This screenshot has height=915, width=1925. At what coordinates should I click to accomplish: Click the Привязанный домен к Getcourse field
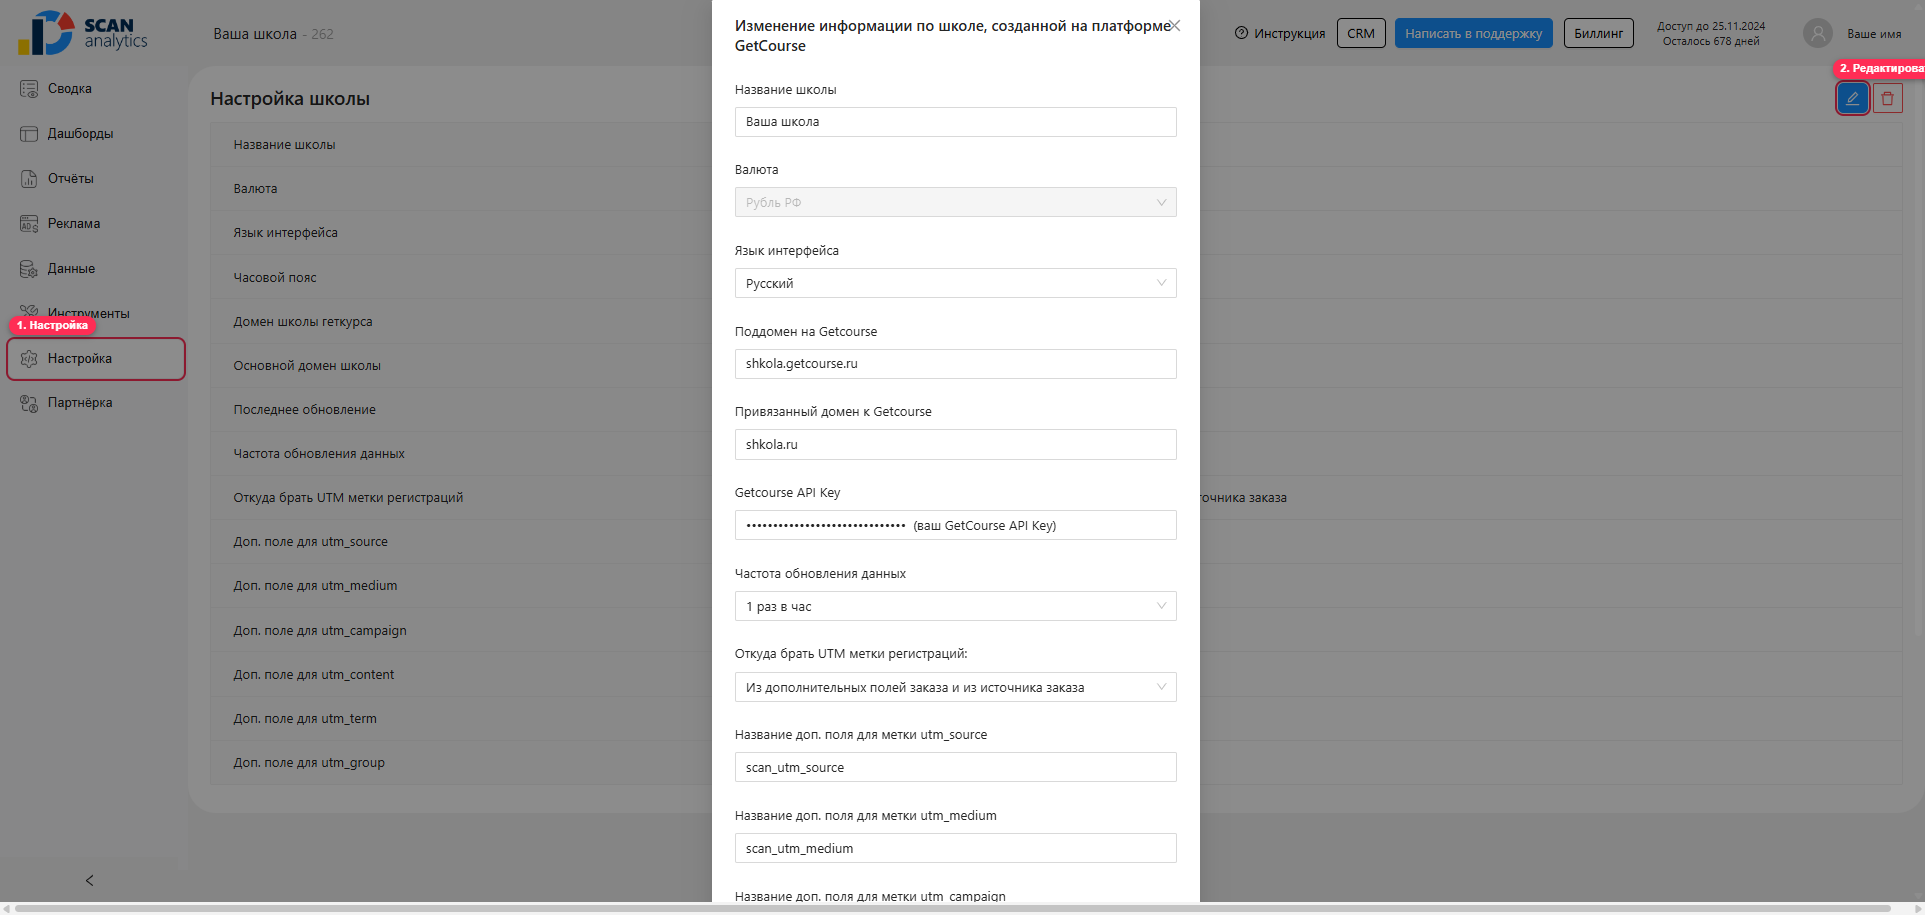click(955, 445)
